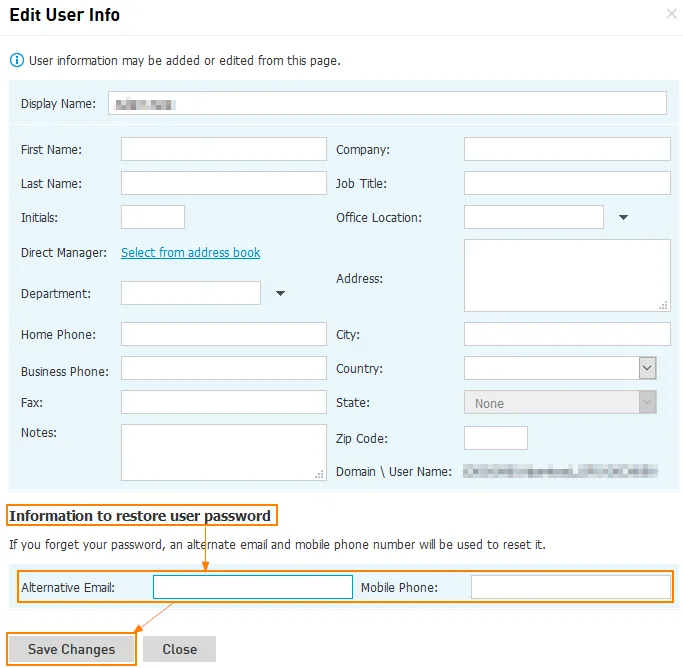Focus the Job Title field

pos(567,183)
